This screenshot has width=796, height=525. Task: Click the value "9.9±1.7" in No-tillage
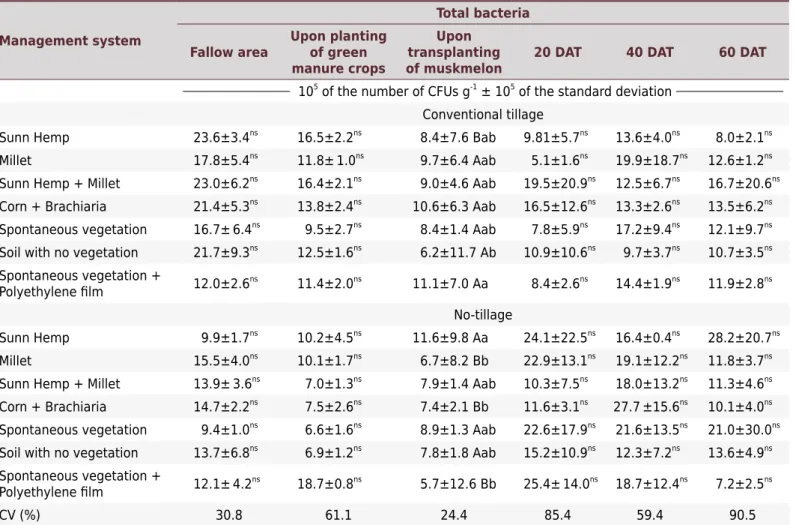pos(229,337)
